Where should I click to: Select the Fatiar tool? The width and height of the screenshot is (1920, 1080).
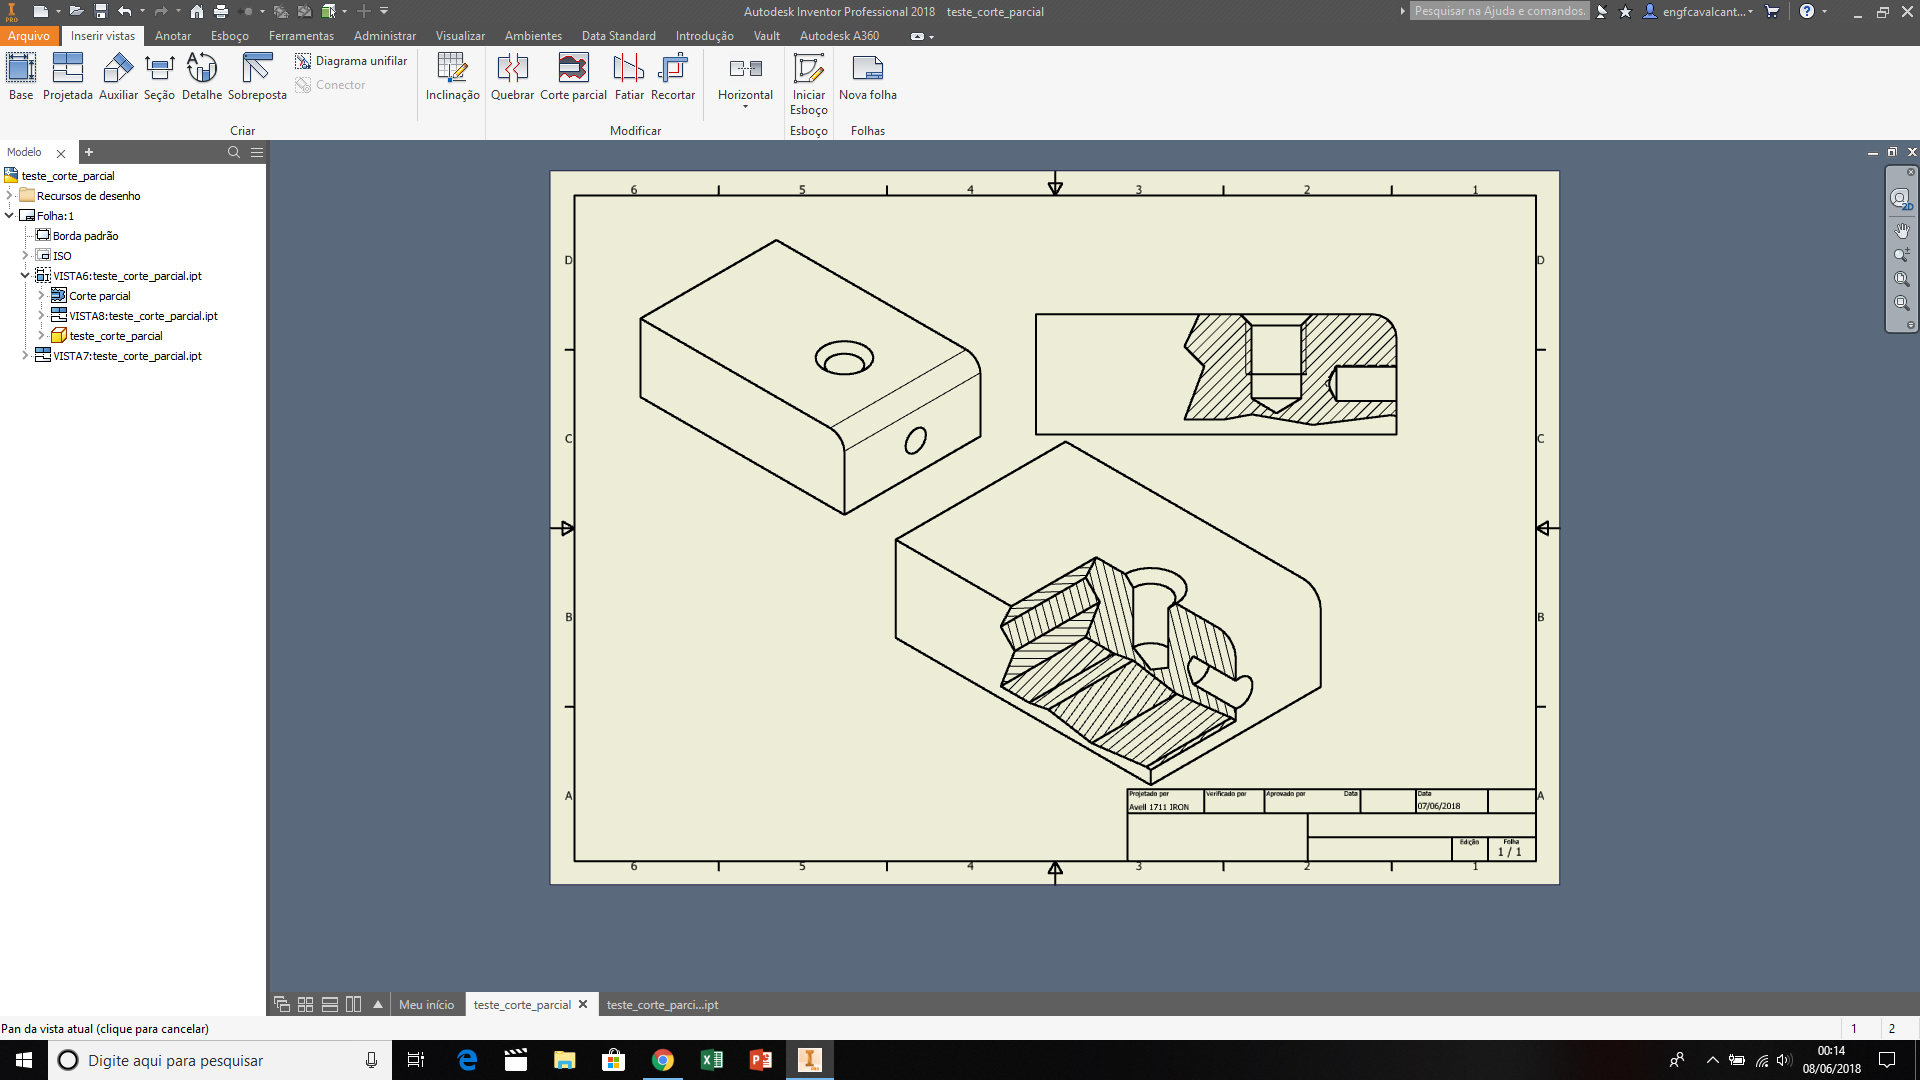(x=630, y=75)
